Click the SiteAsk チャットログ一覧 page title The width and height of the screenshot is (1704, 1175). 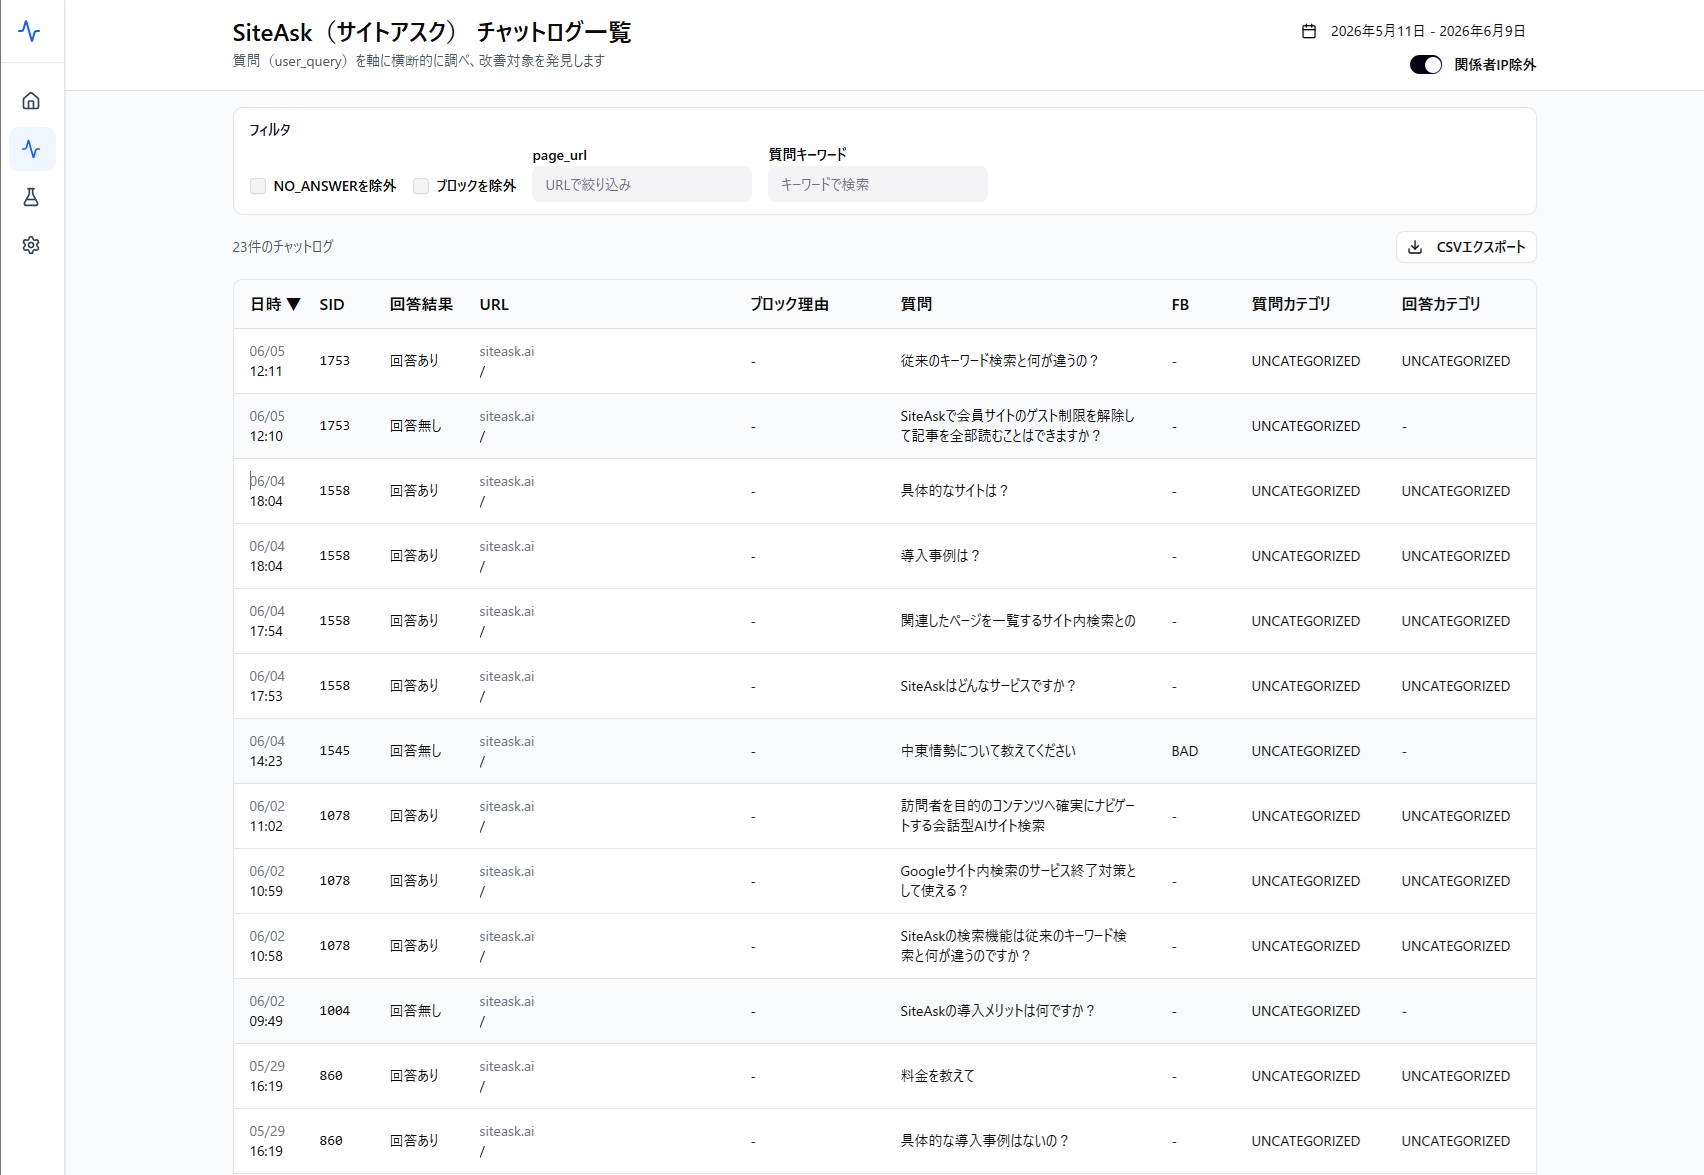click(x=432, y=32)
